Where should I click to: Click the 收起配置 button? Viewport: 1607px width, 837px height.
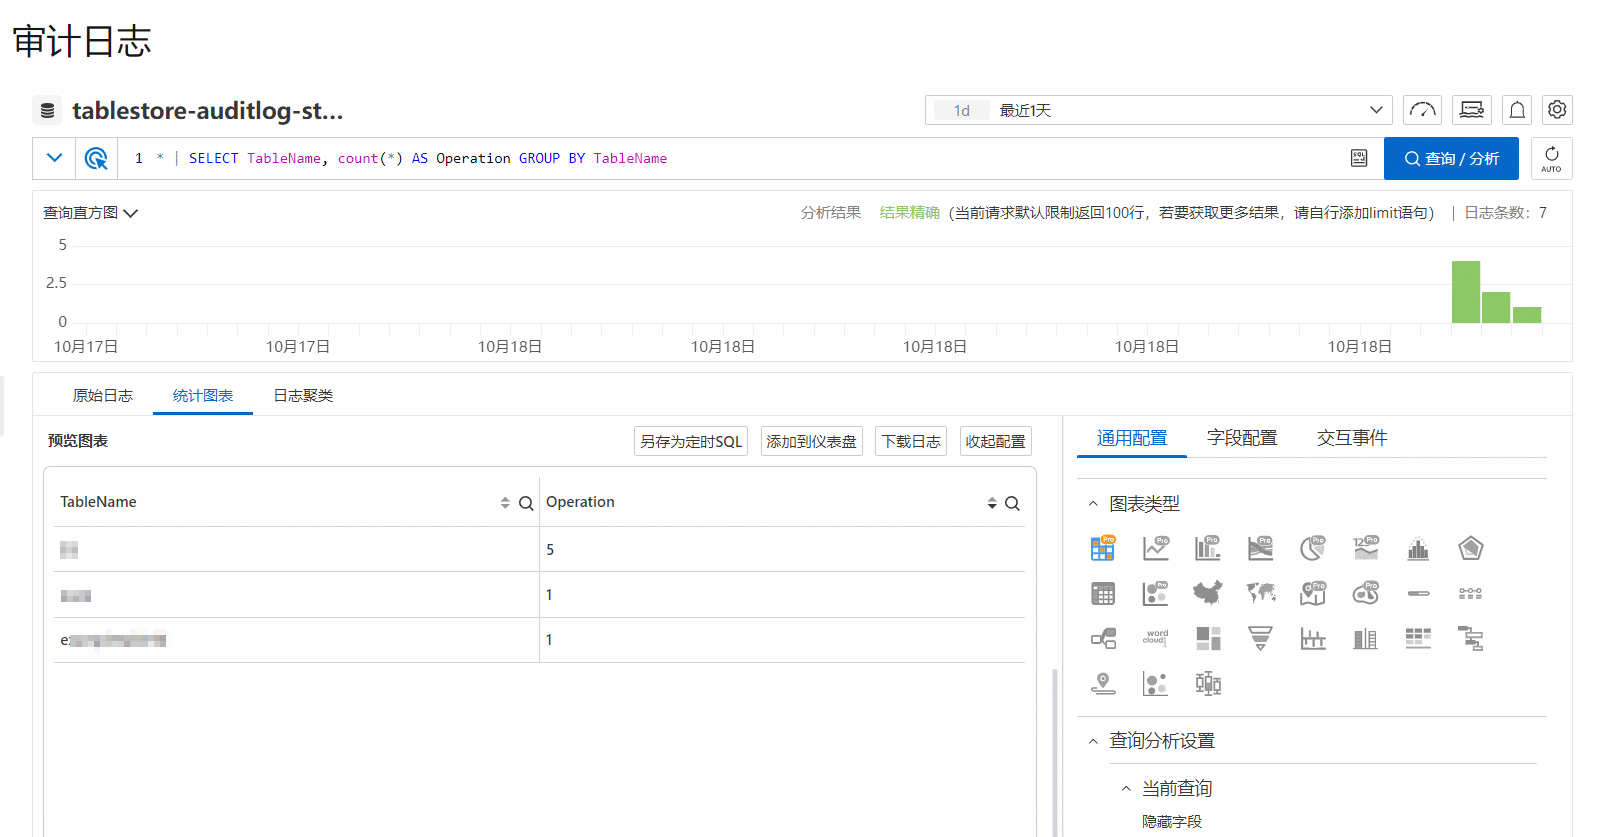[x=995, y=441]
